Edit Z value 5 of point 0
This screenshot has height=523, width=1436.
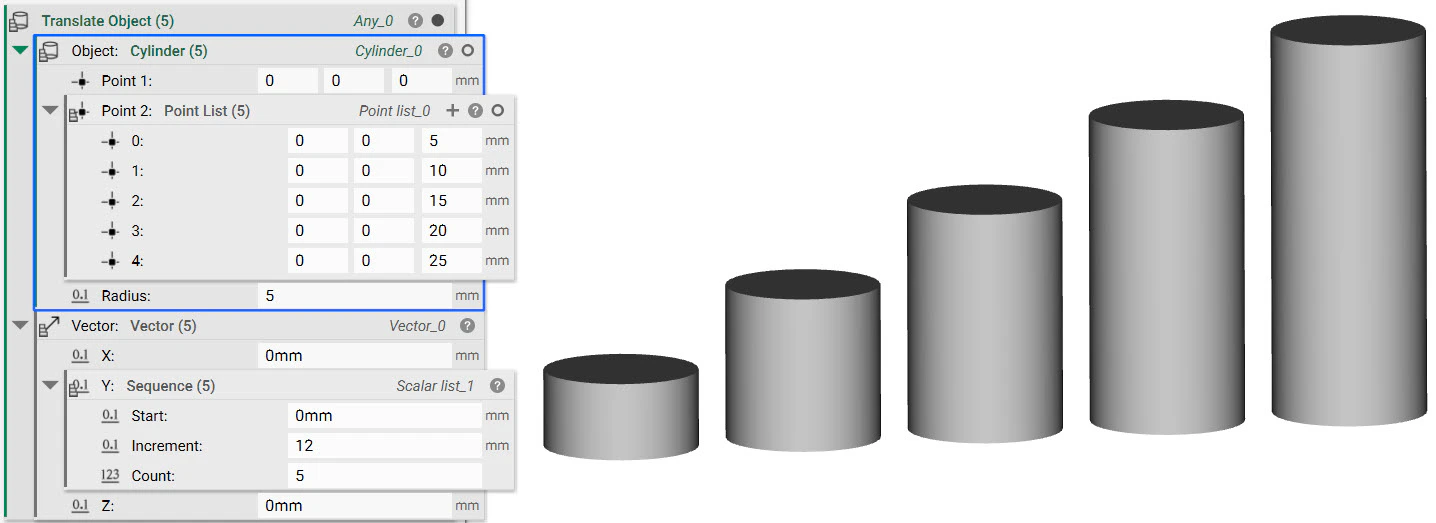[451, 141]
